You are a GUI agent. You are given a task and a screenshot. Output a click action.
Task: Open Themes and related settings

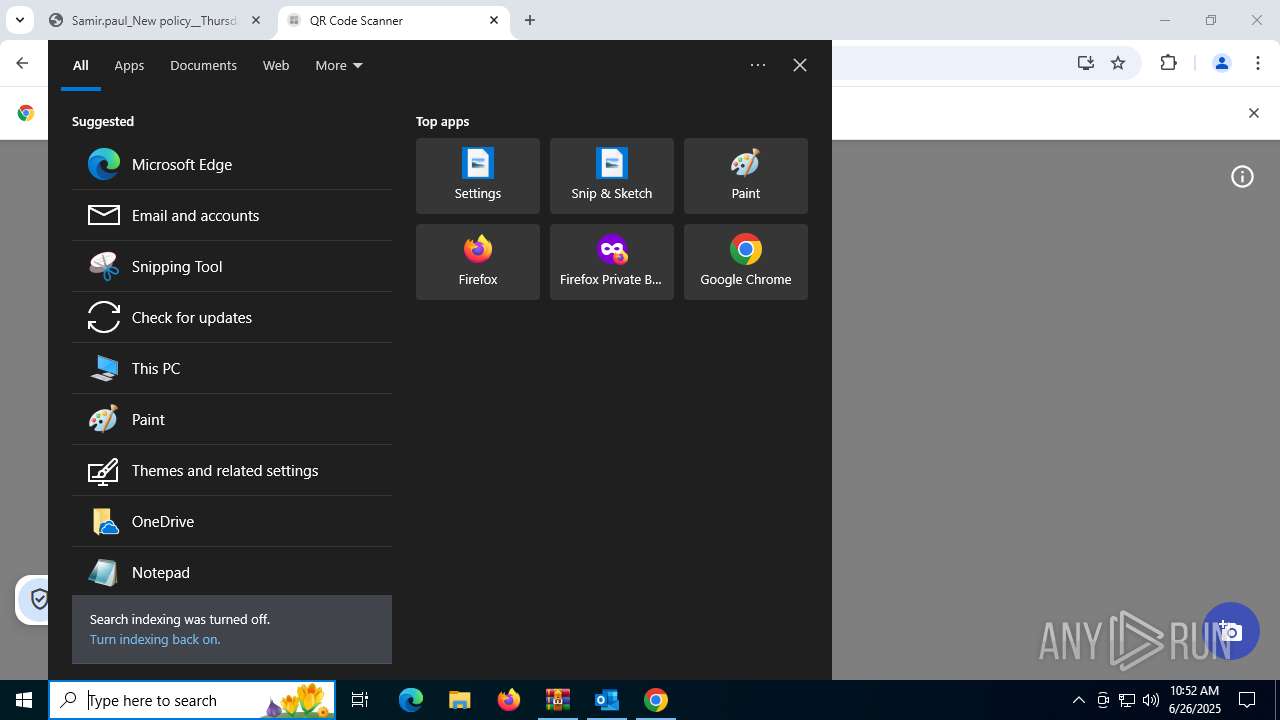(x=232, y=470)
